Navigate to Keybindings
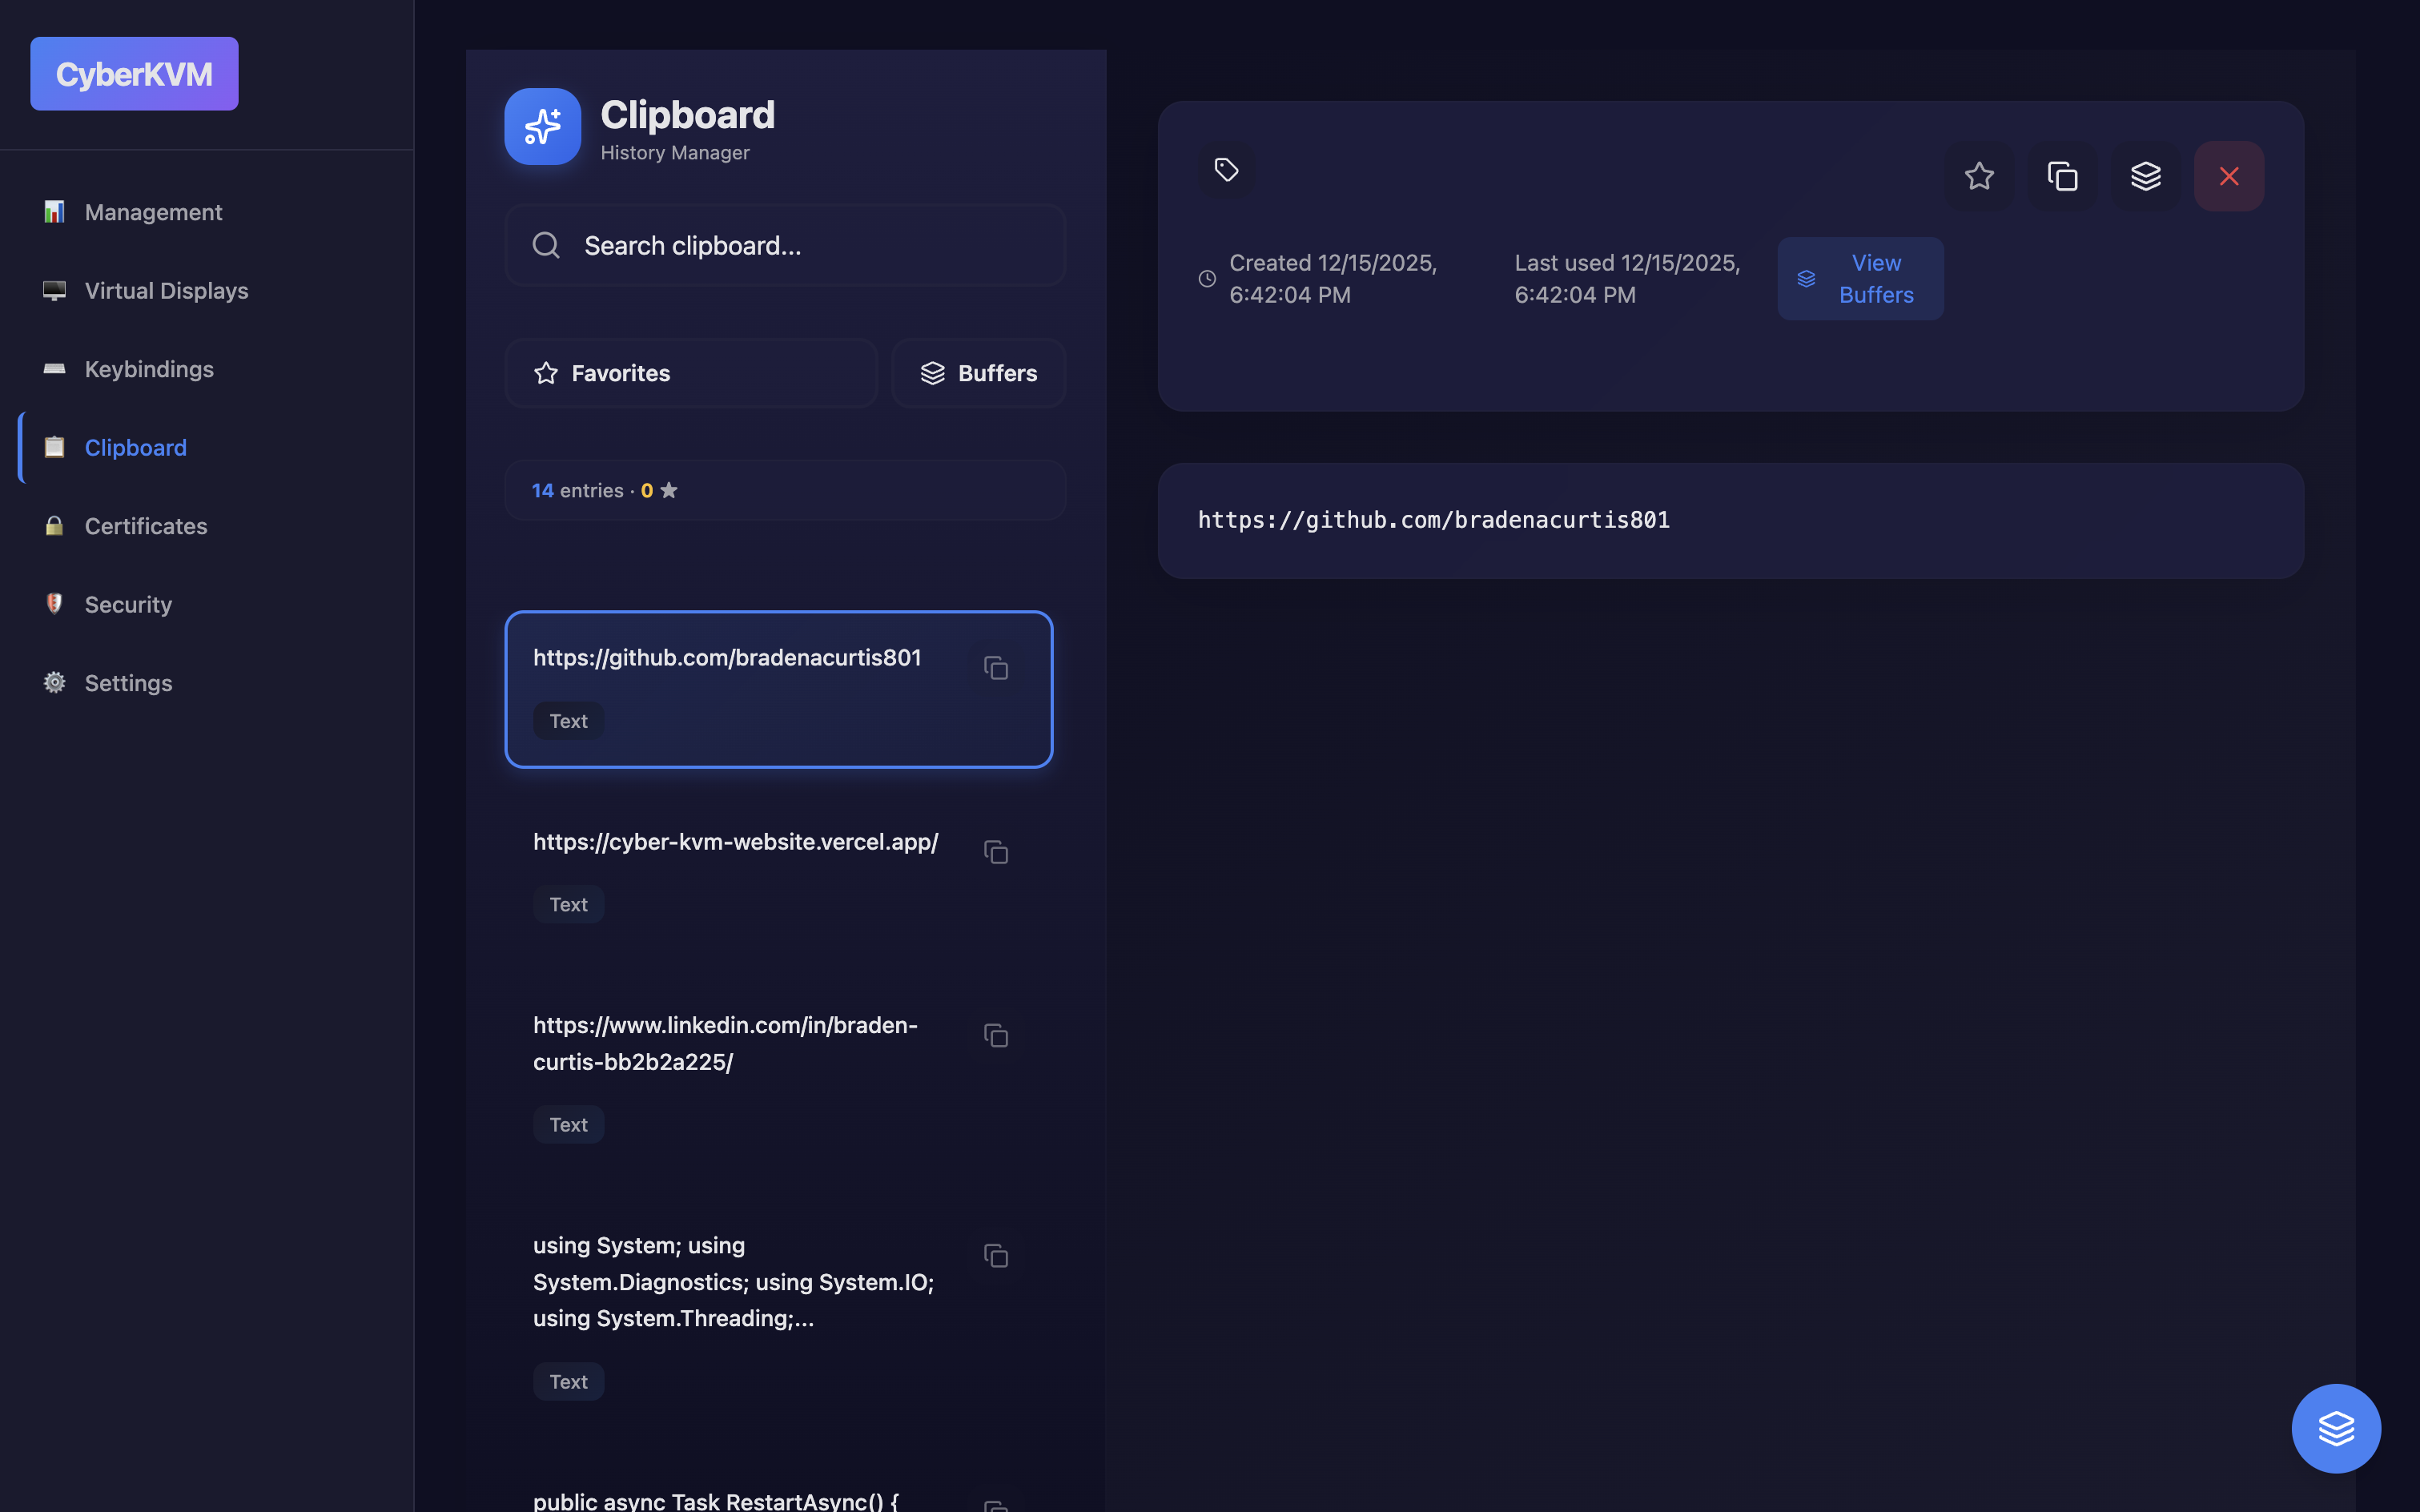This screenshot has width=2420, height=1512. pyautogui.click(x=149, y=369)
